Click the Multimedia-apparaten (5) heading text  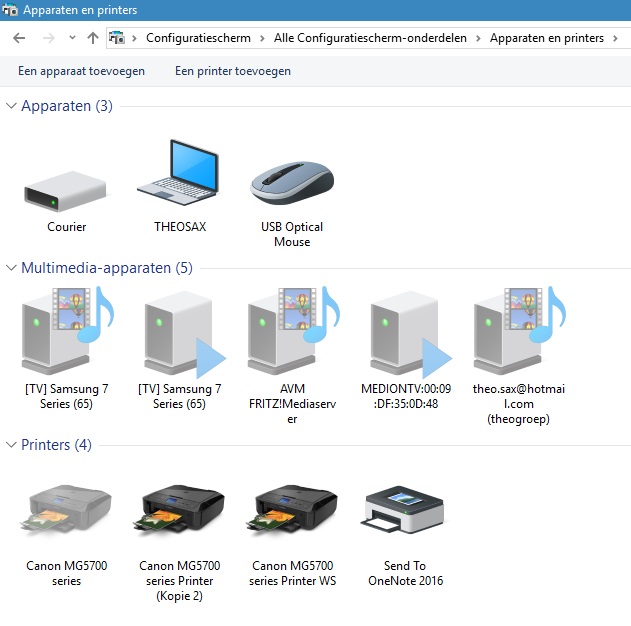[107, 268]
